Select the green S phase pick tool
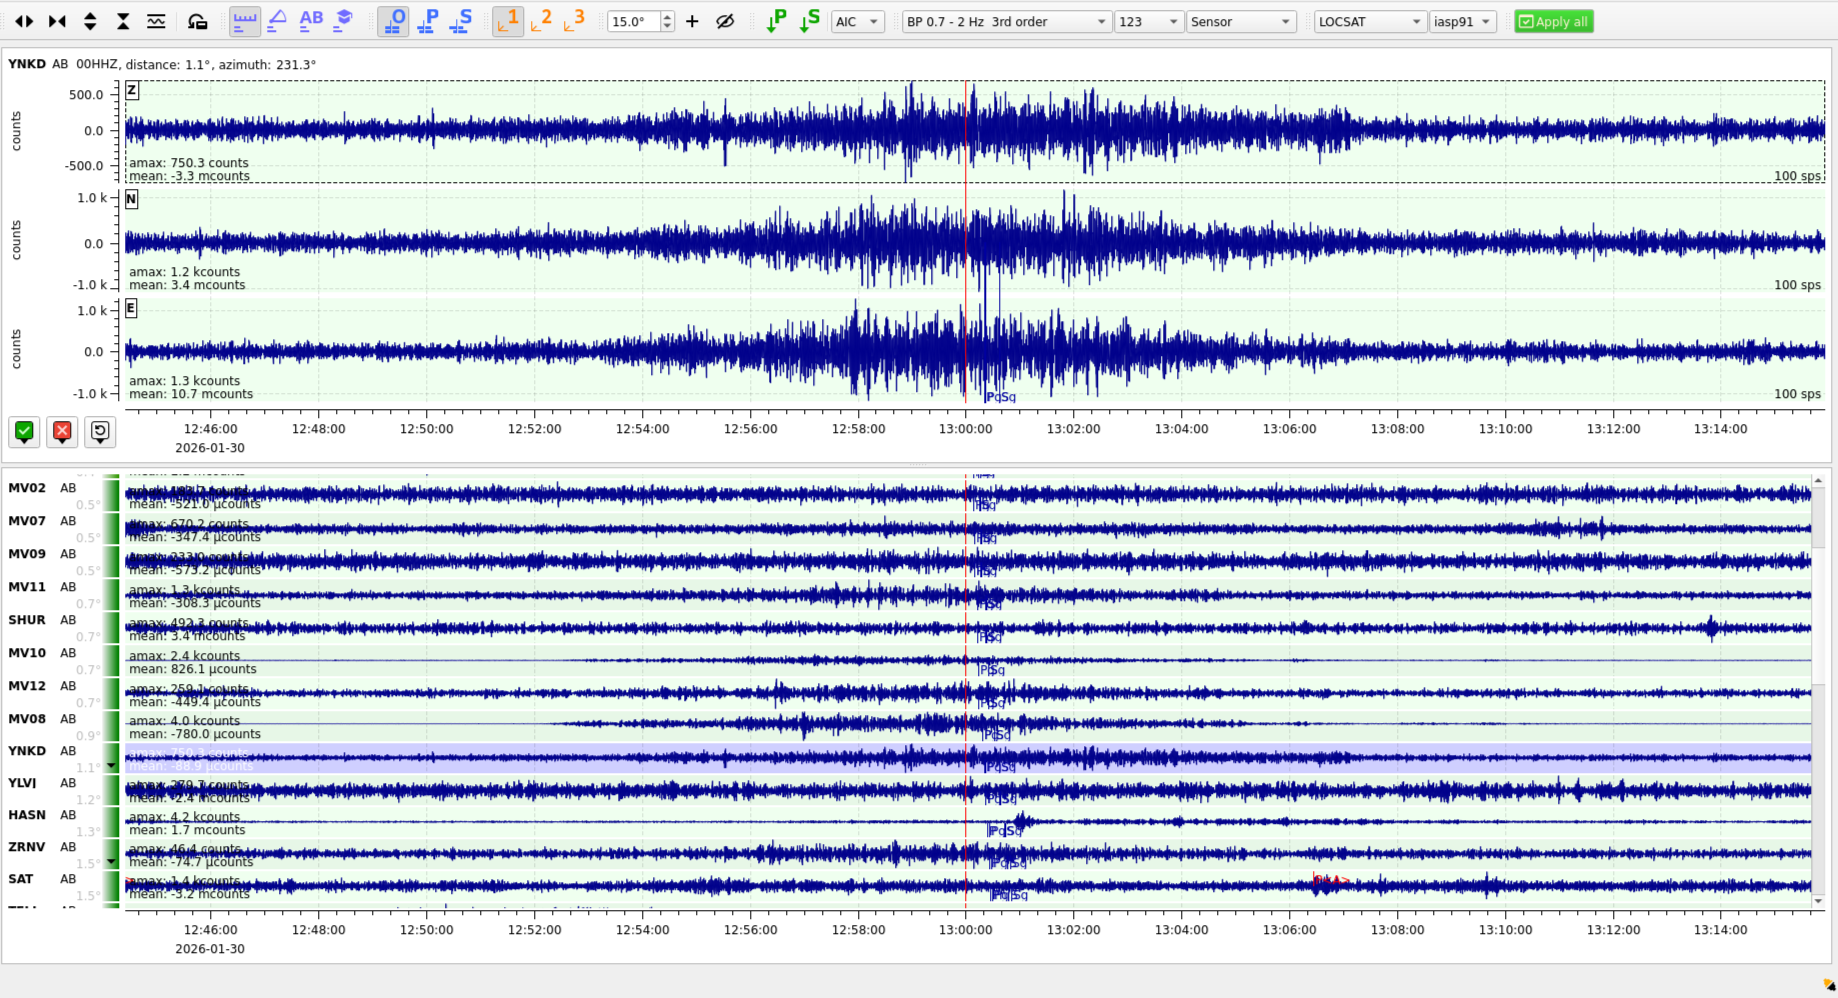Image resolution: width=1838 pixels, height=998 pixels. pos(810,21)
